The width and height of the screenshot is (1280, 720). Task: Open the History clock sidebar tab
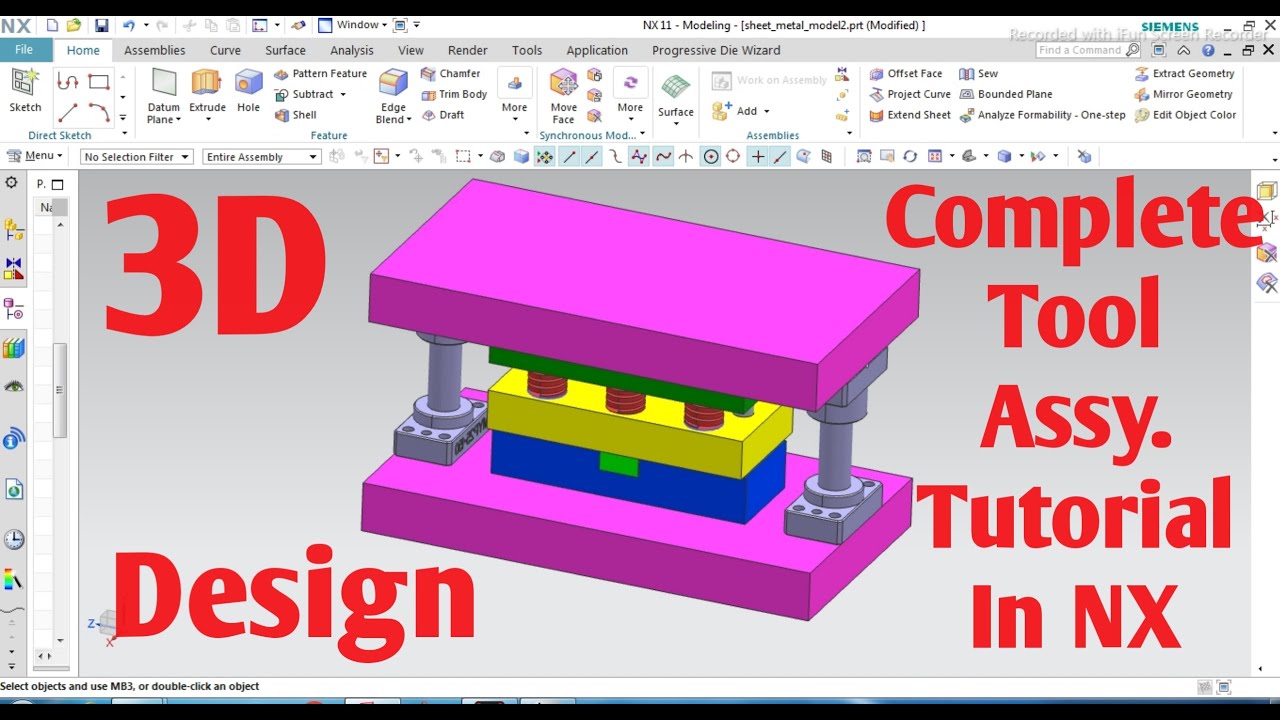click(x=14, y=540)
